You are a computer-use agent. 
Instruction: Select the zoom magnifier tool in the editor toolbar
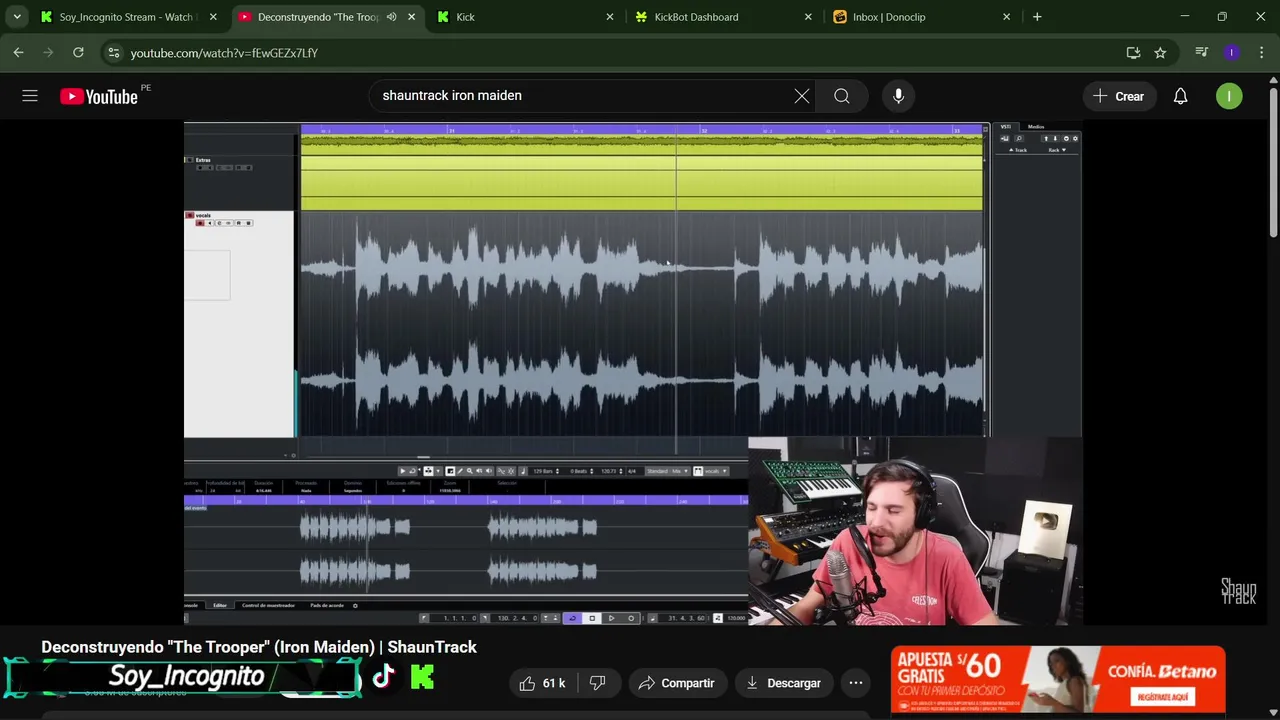click(470, 471)
